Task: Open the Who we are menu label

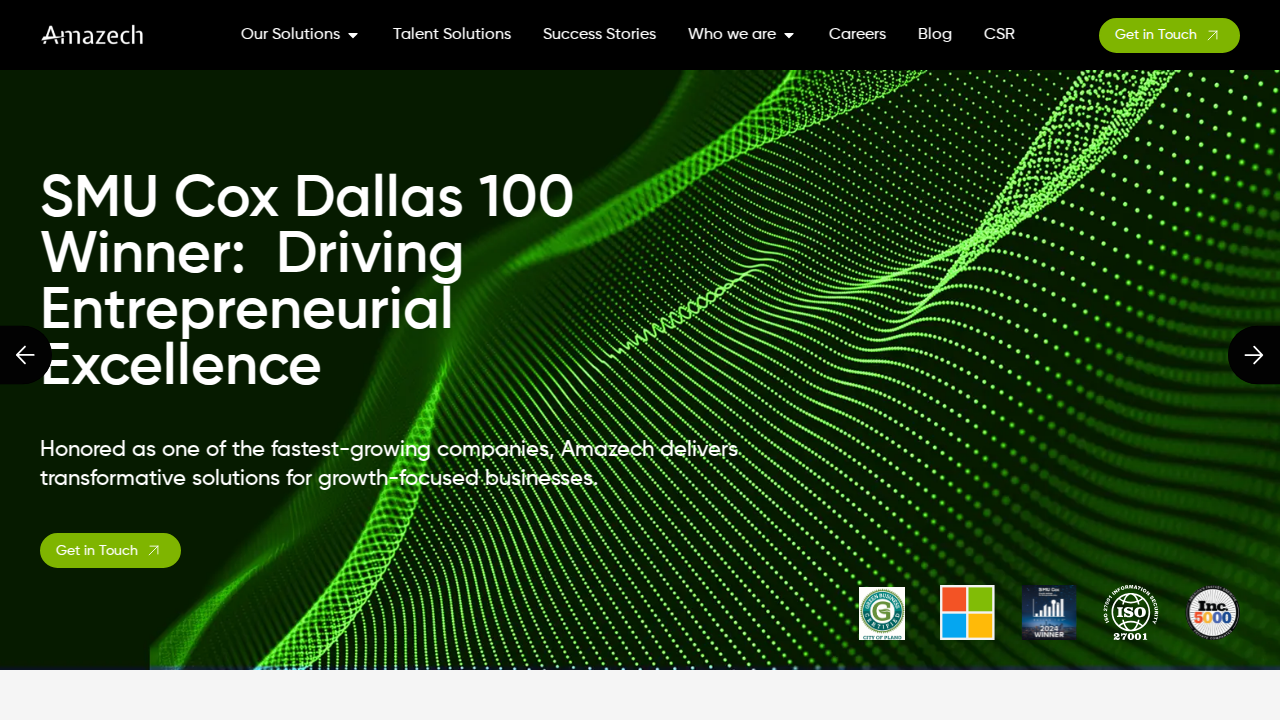Action: 732,34
